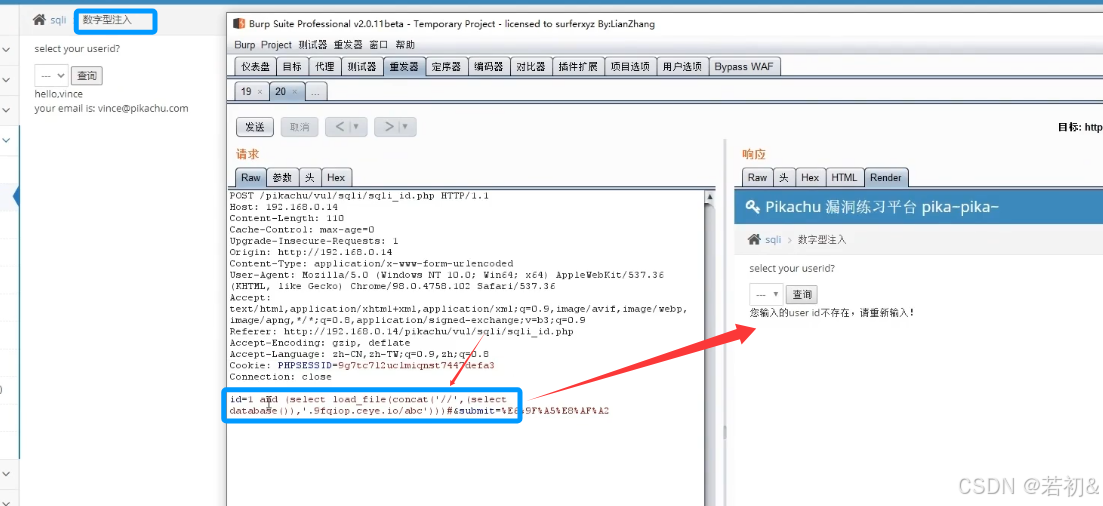This screenshot has width=1103, height=506.
Task: Open the dropdown arrow beside the > history button
Action: (405, 127)
